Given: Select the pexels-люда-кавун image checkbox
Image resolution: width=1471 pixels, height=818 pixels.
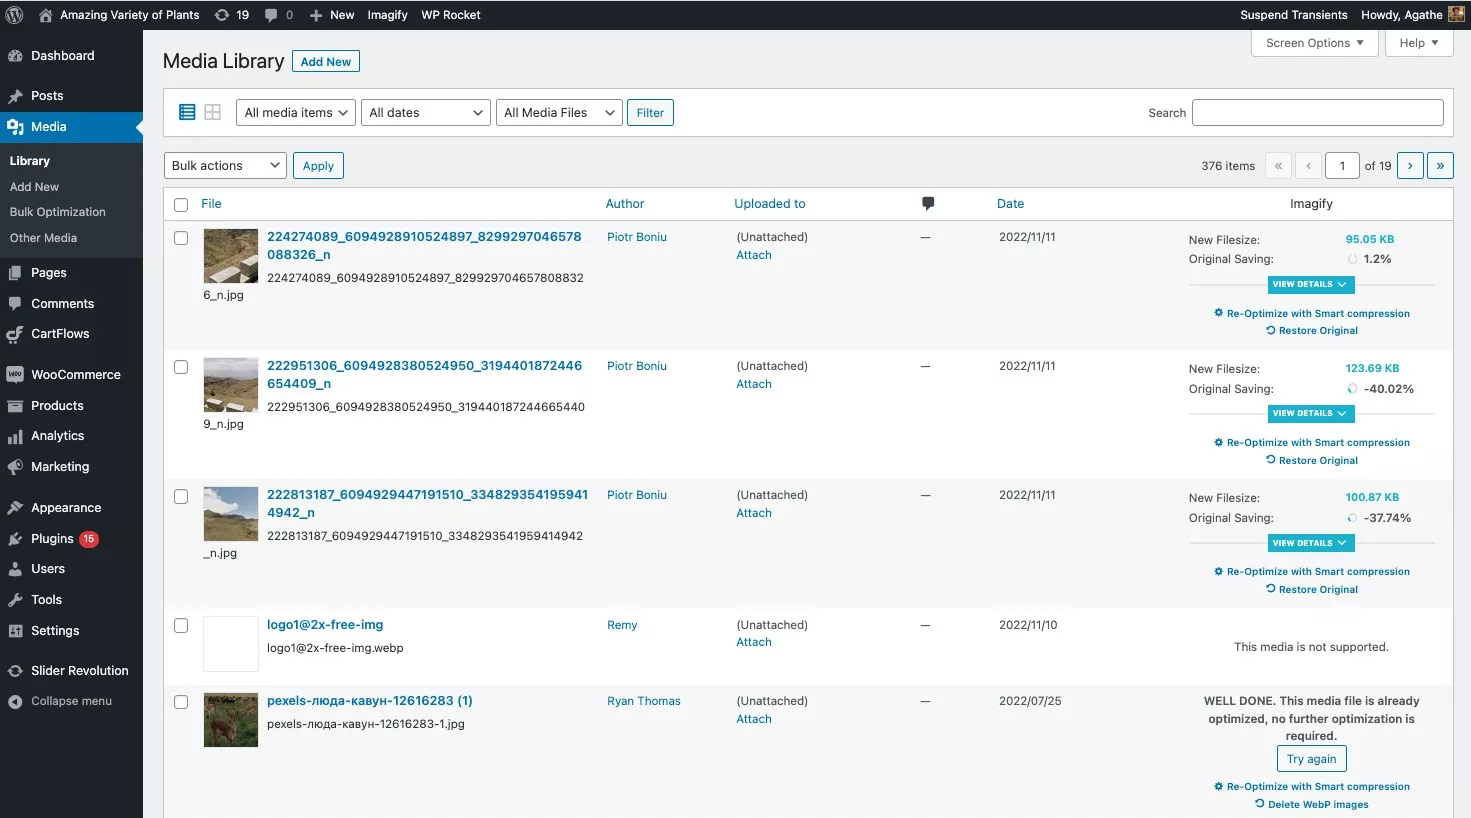Looking at the screenshot, I should pos(181,701).
